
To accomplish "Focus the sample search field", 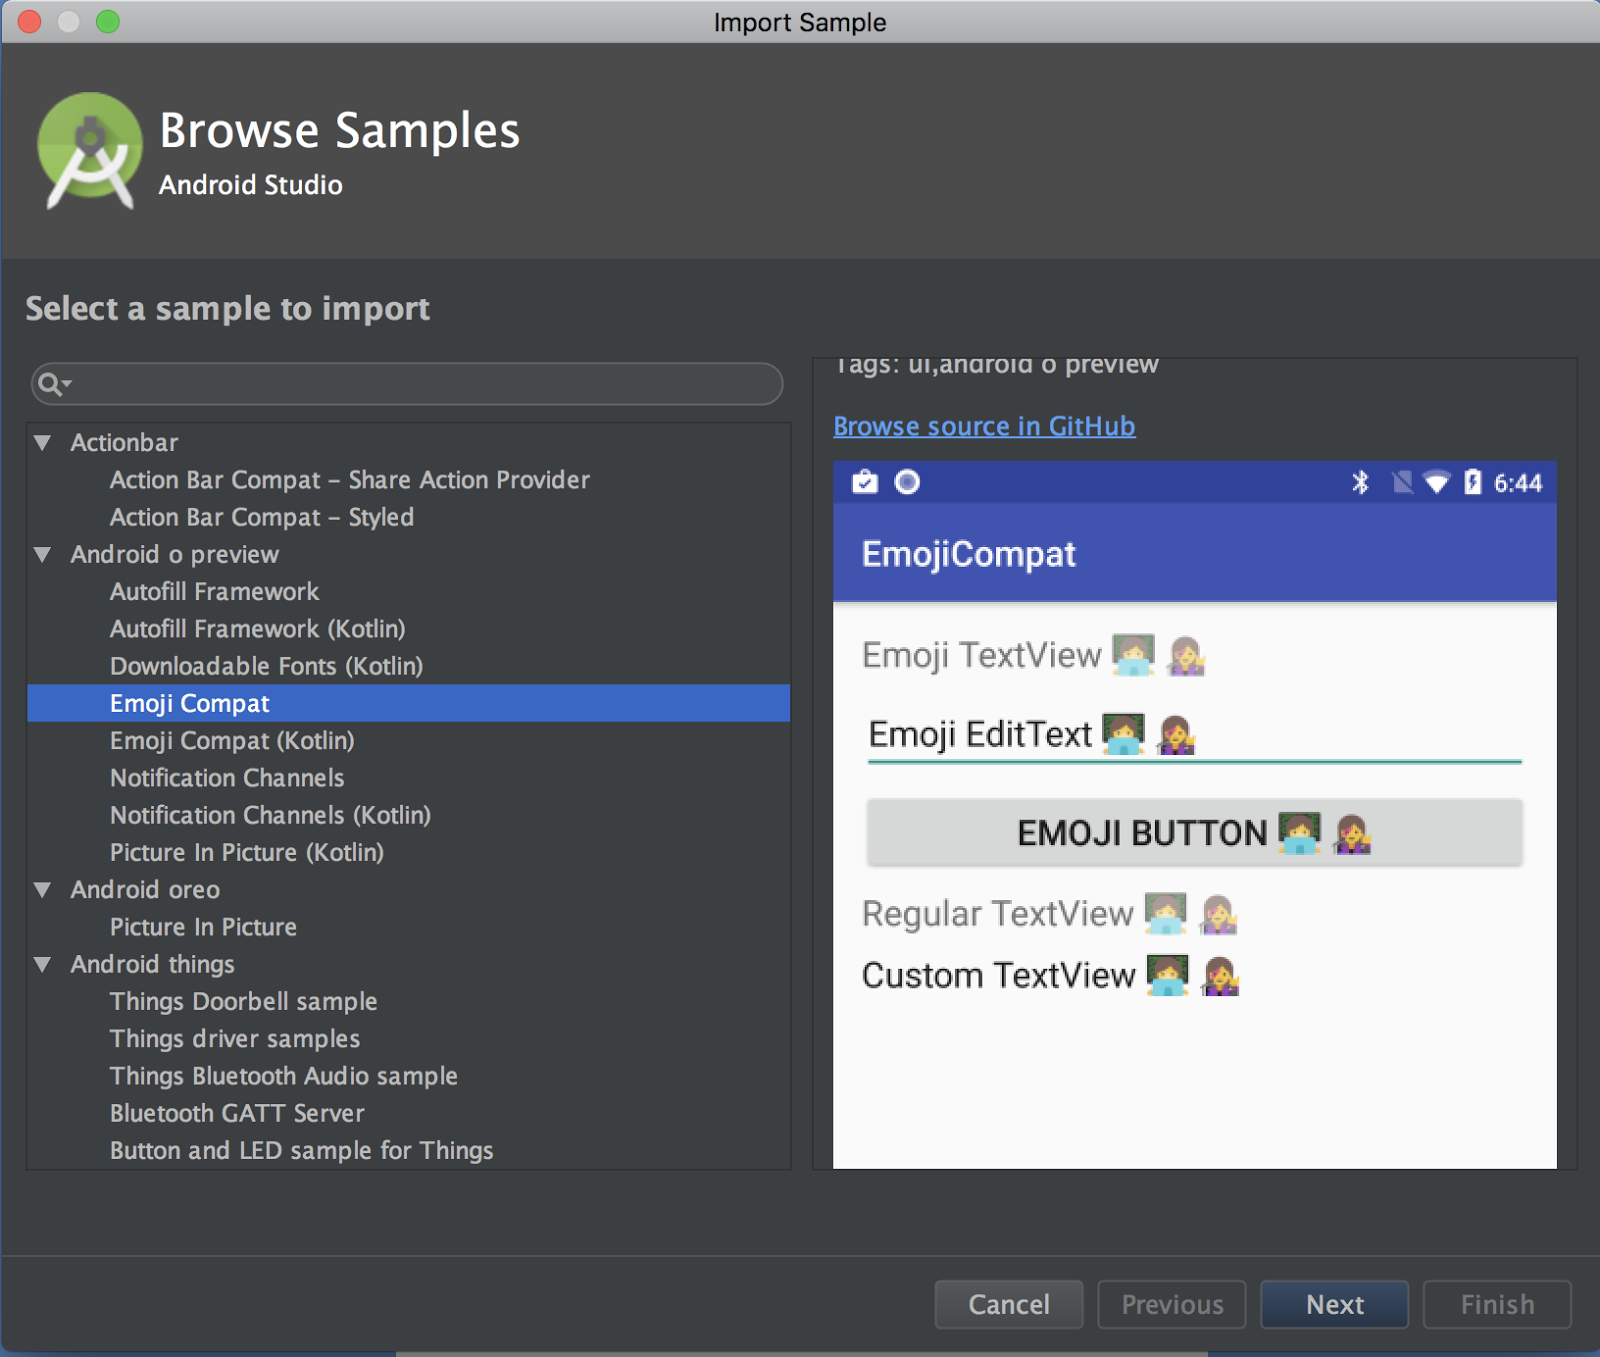I will point(420,384).
